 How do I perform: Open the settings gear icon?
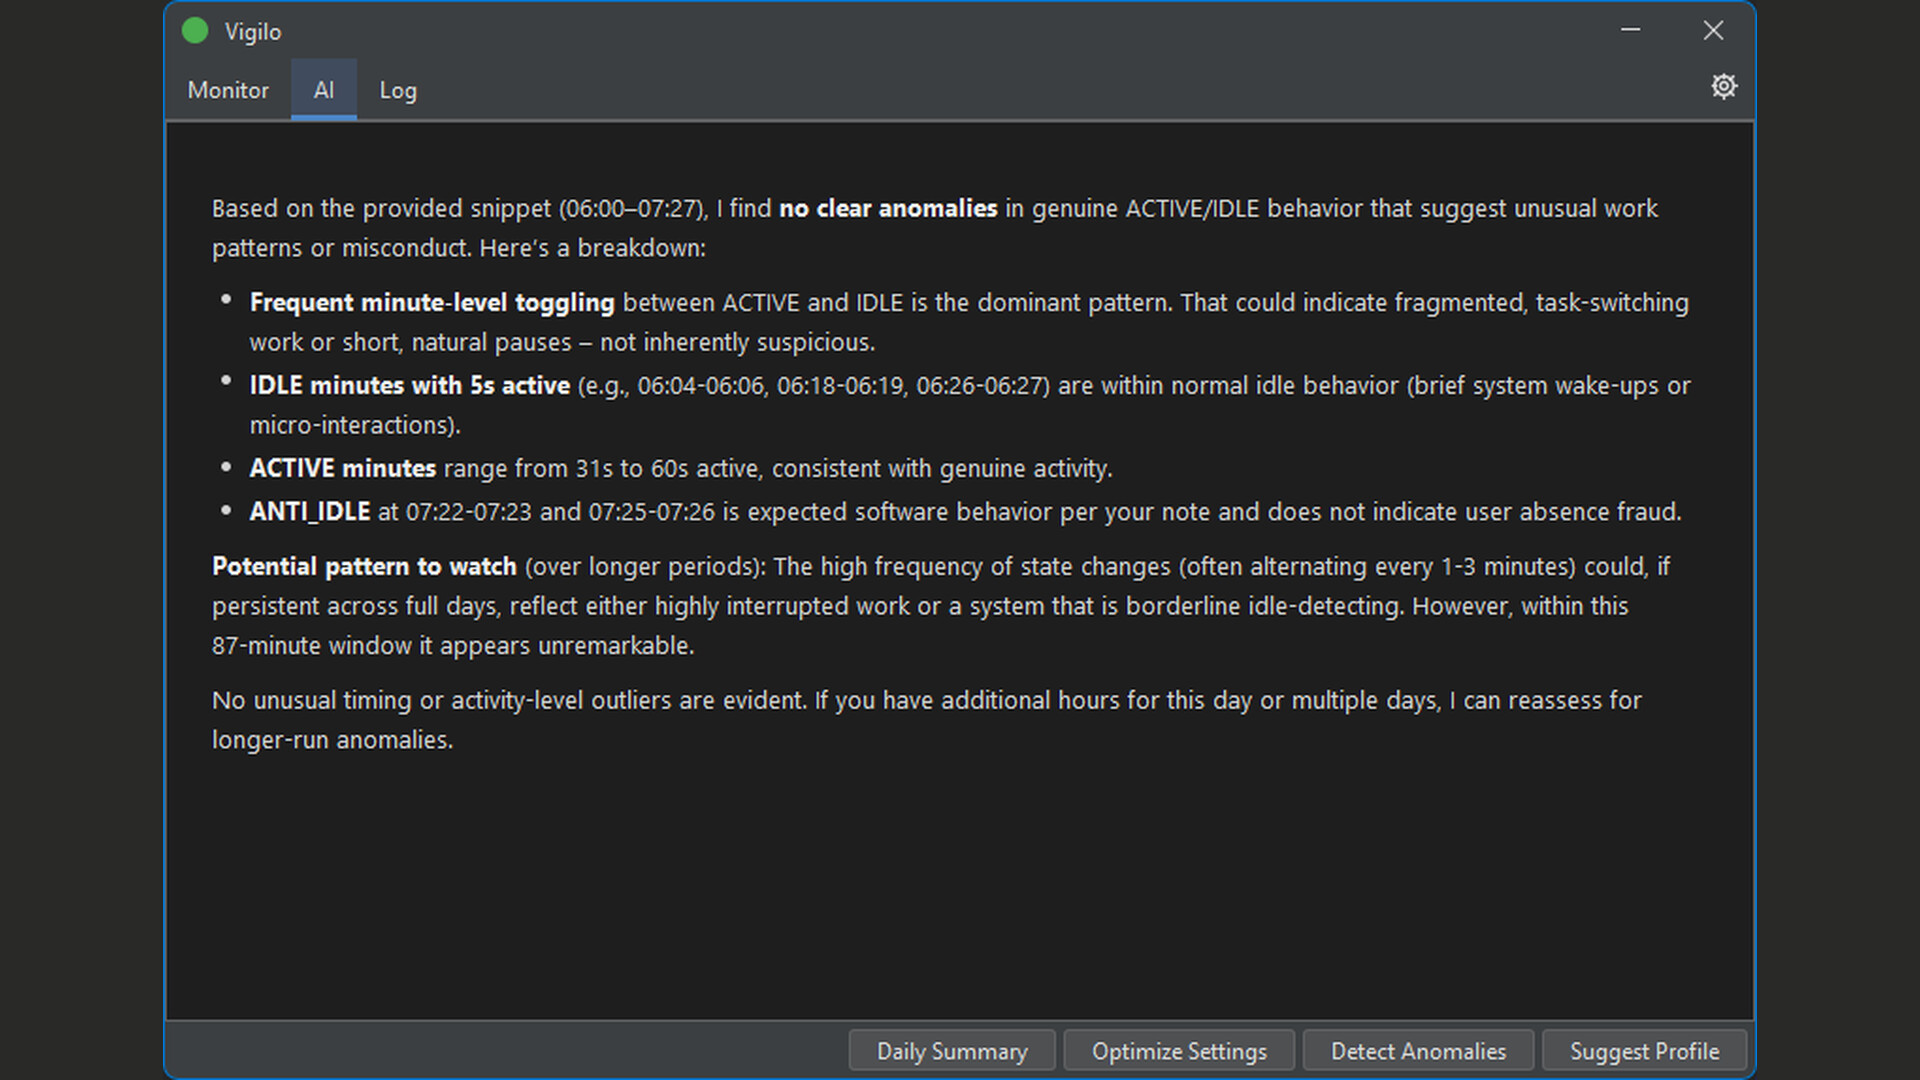1723,87
